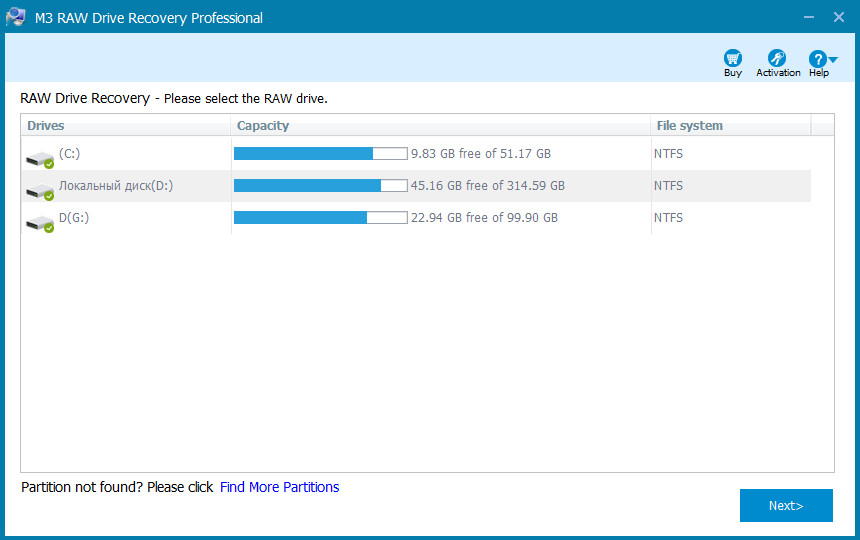The height and width of the screenshot is (540, 860).
Task: Click the C: drive capacity bar
Action: [x=321, y=154]
